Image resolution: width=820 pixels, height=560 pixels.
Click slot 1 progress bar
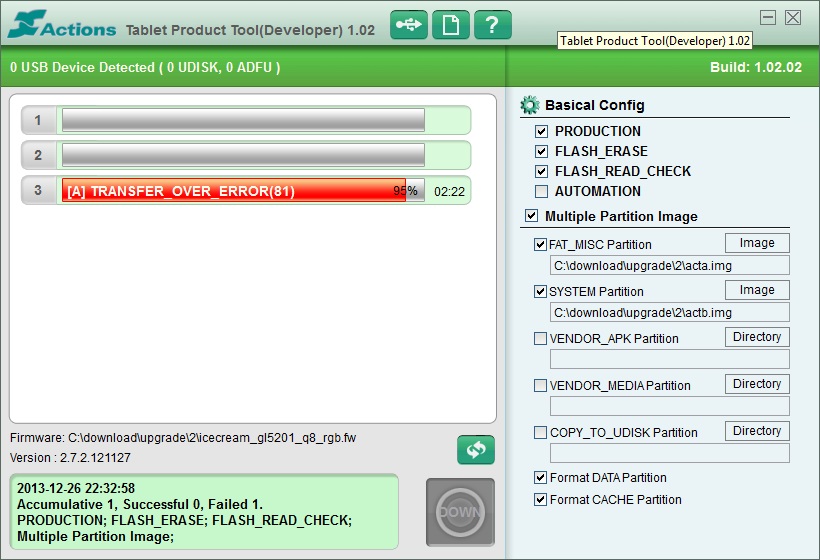point(243,120)
